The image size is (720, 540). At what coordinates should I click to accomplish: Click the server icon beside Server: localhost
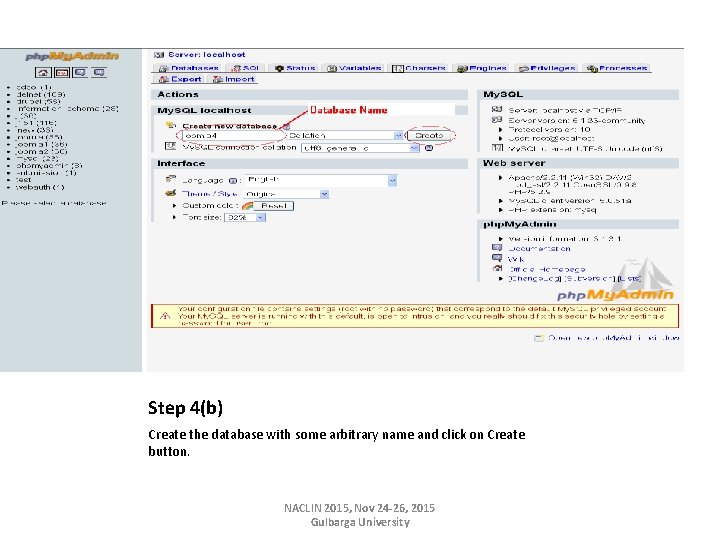(x=159, y=55)
